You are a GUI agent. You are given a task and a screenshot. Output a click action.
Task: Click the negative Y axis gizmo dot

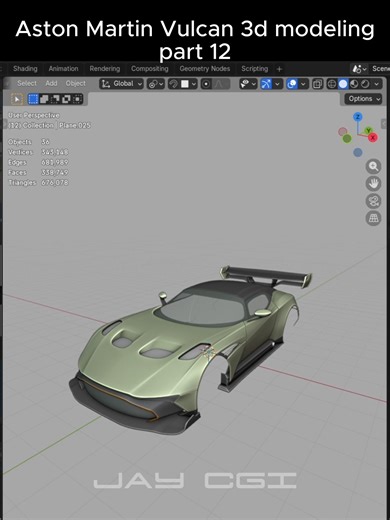click(x=347, y=138)
